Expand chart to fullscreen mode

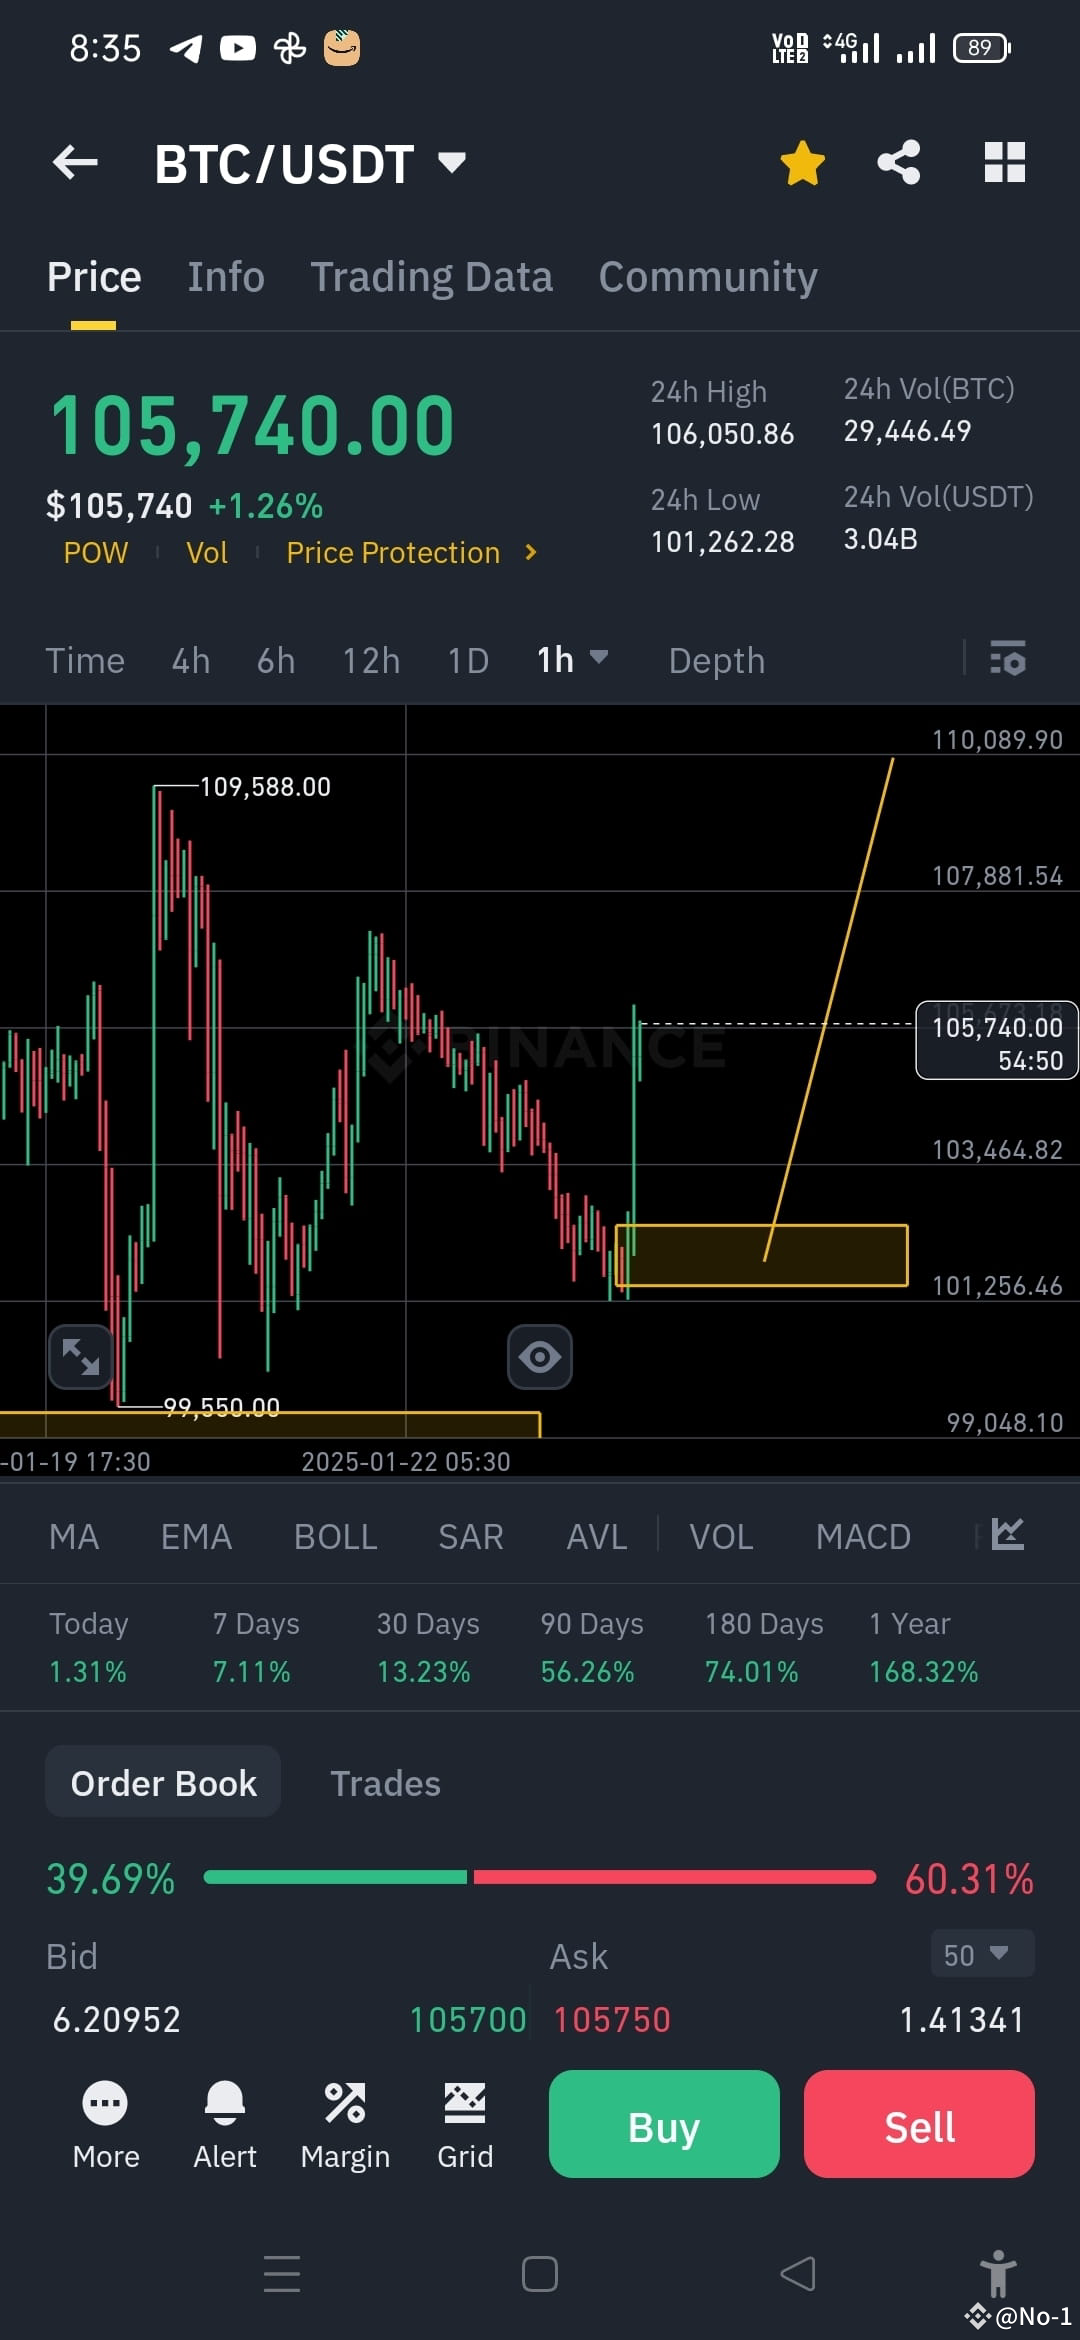tap(80, 1356)
